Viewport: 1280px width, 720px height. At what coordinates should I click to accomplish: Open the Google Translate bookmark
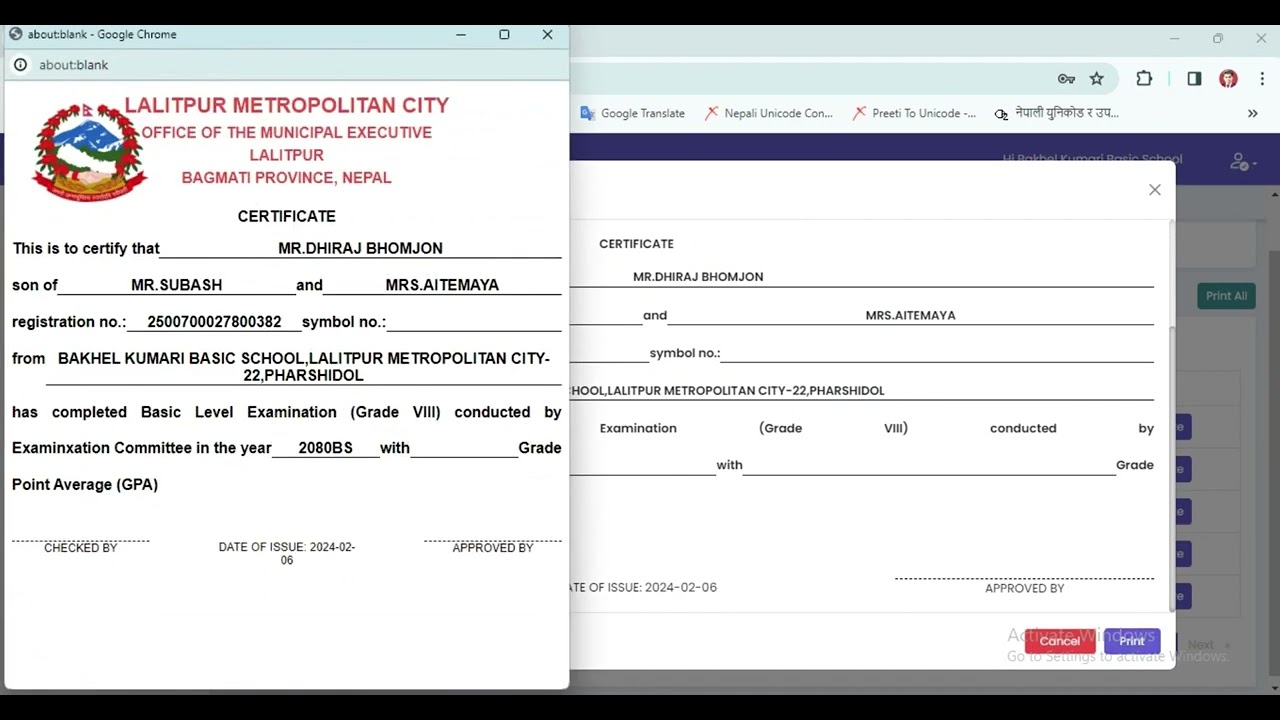pyautogui.click(x=633, y=114)
